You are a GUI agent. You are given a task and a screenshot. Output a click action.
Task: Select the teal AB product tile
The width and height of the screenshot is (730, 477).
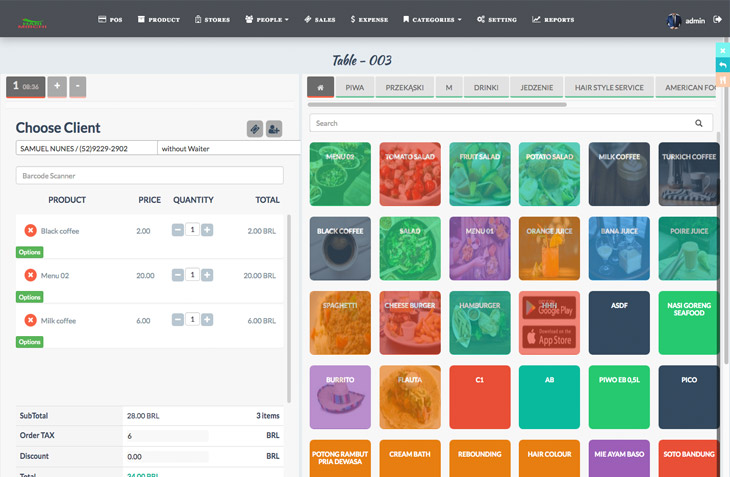(549, 397)
